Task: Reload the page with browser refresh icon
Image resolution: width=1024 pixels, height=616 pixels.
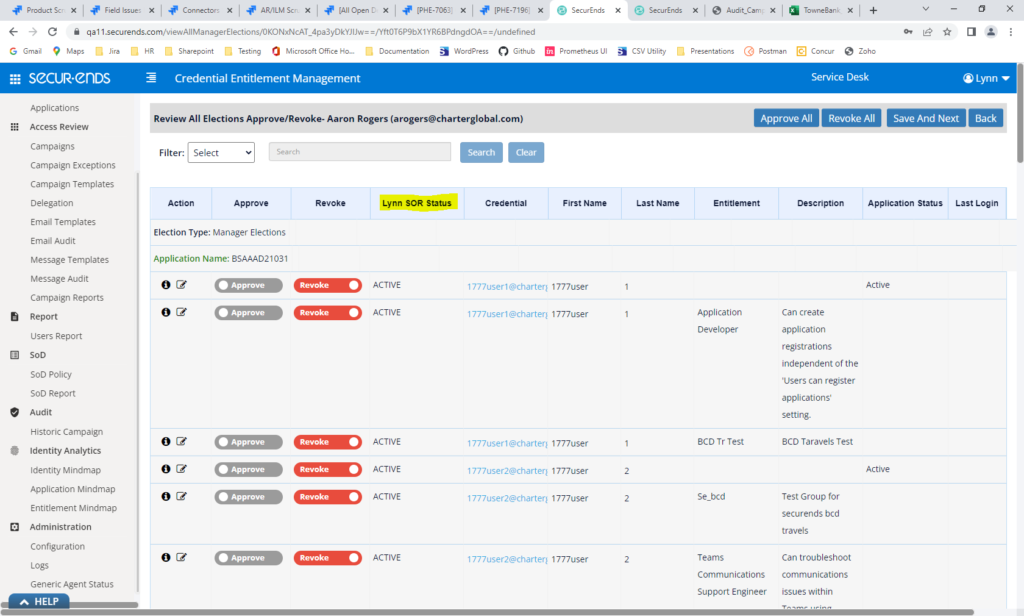Action: [x=52, y=31]
